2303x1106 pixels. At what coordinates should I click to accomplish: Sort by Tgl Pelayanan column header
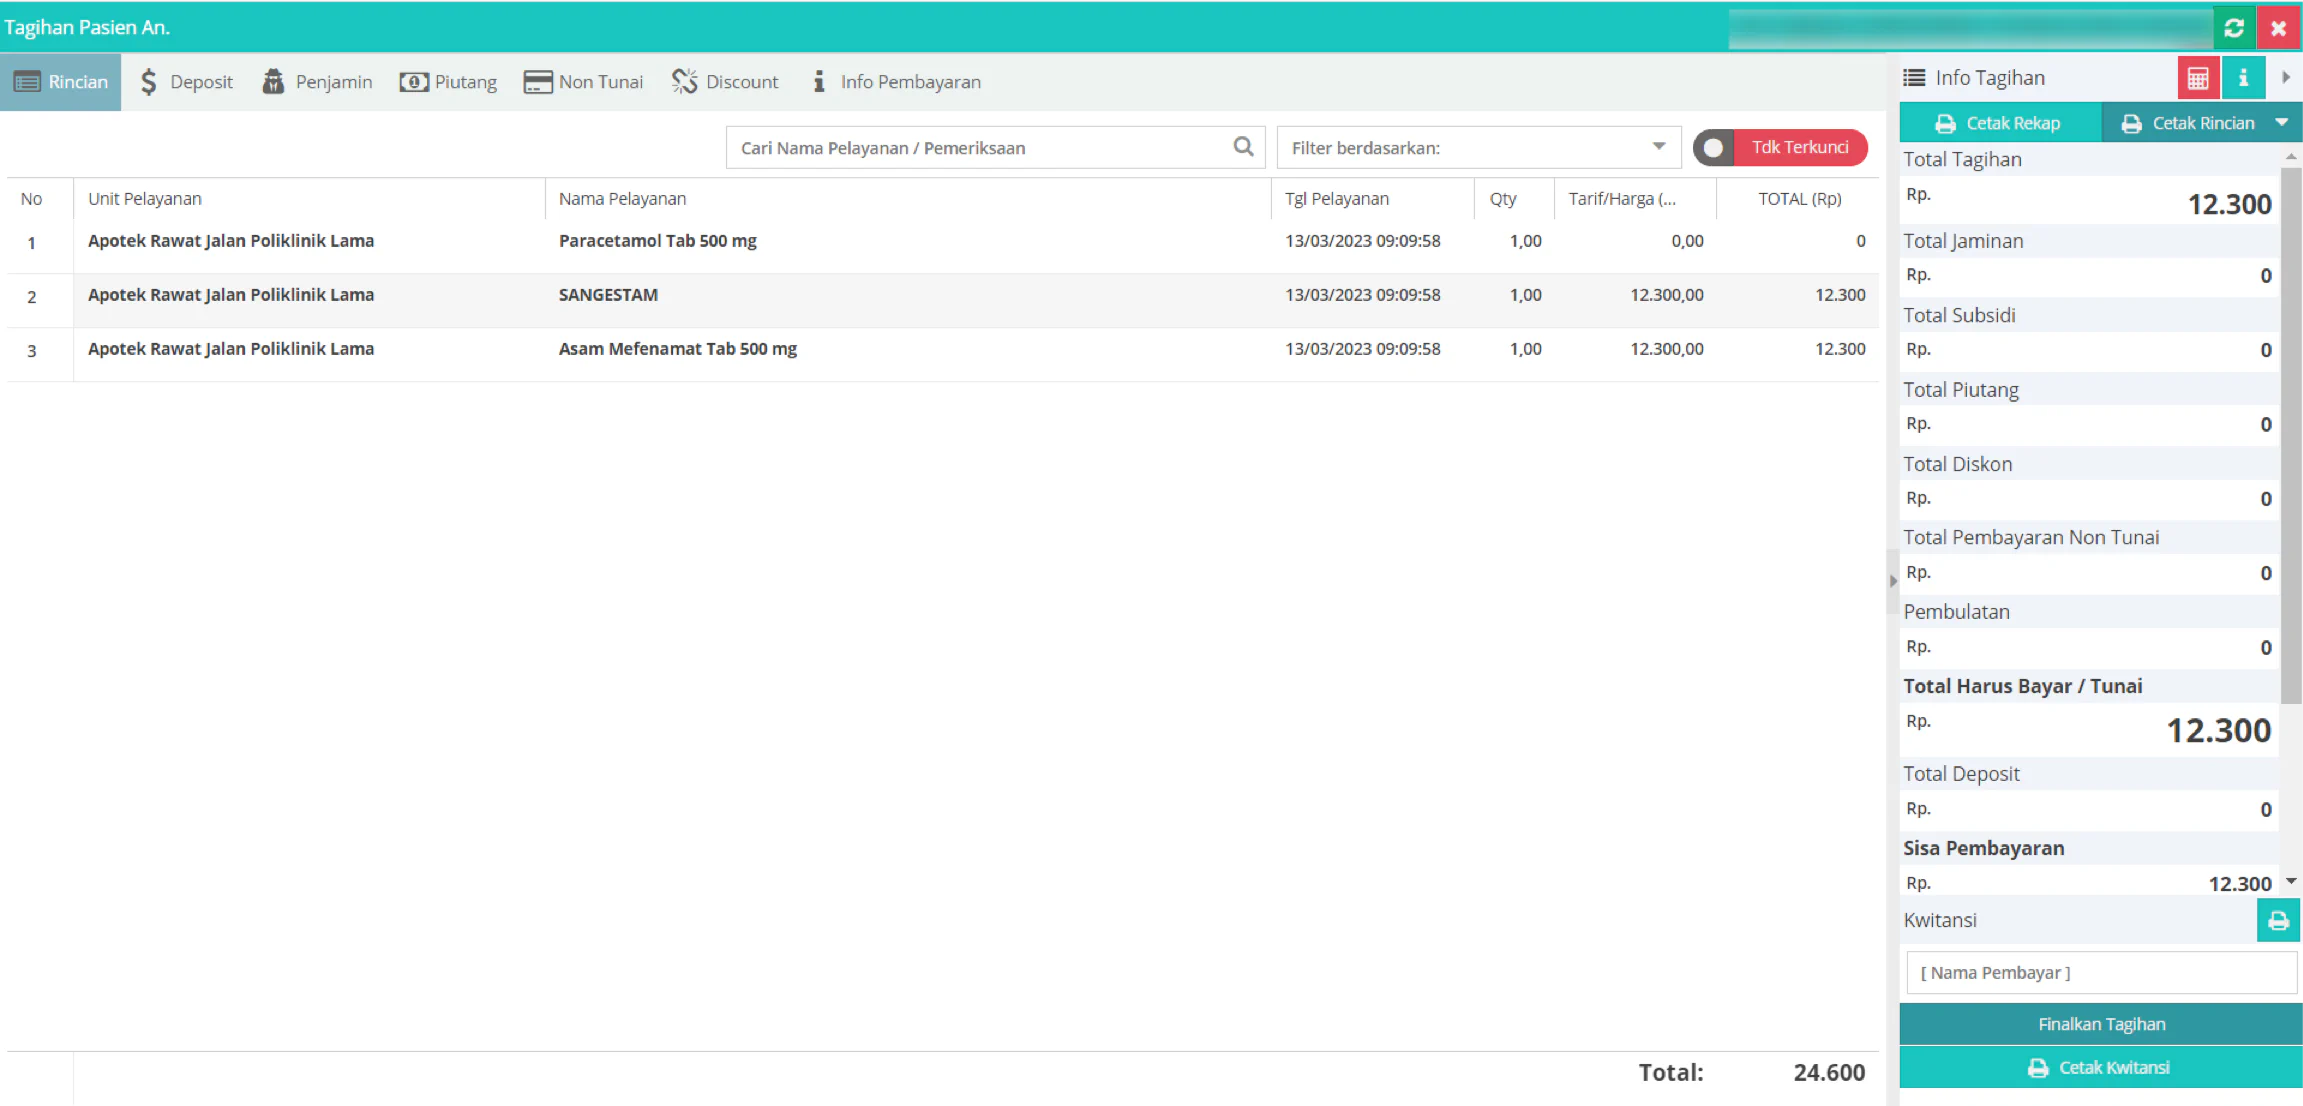(x=1373, y=199)
